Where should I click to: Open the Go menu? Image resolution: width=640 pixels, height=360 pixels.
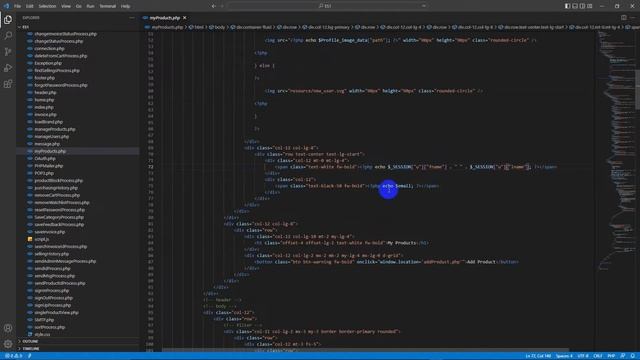(78, 6)
